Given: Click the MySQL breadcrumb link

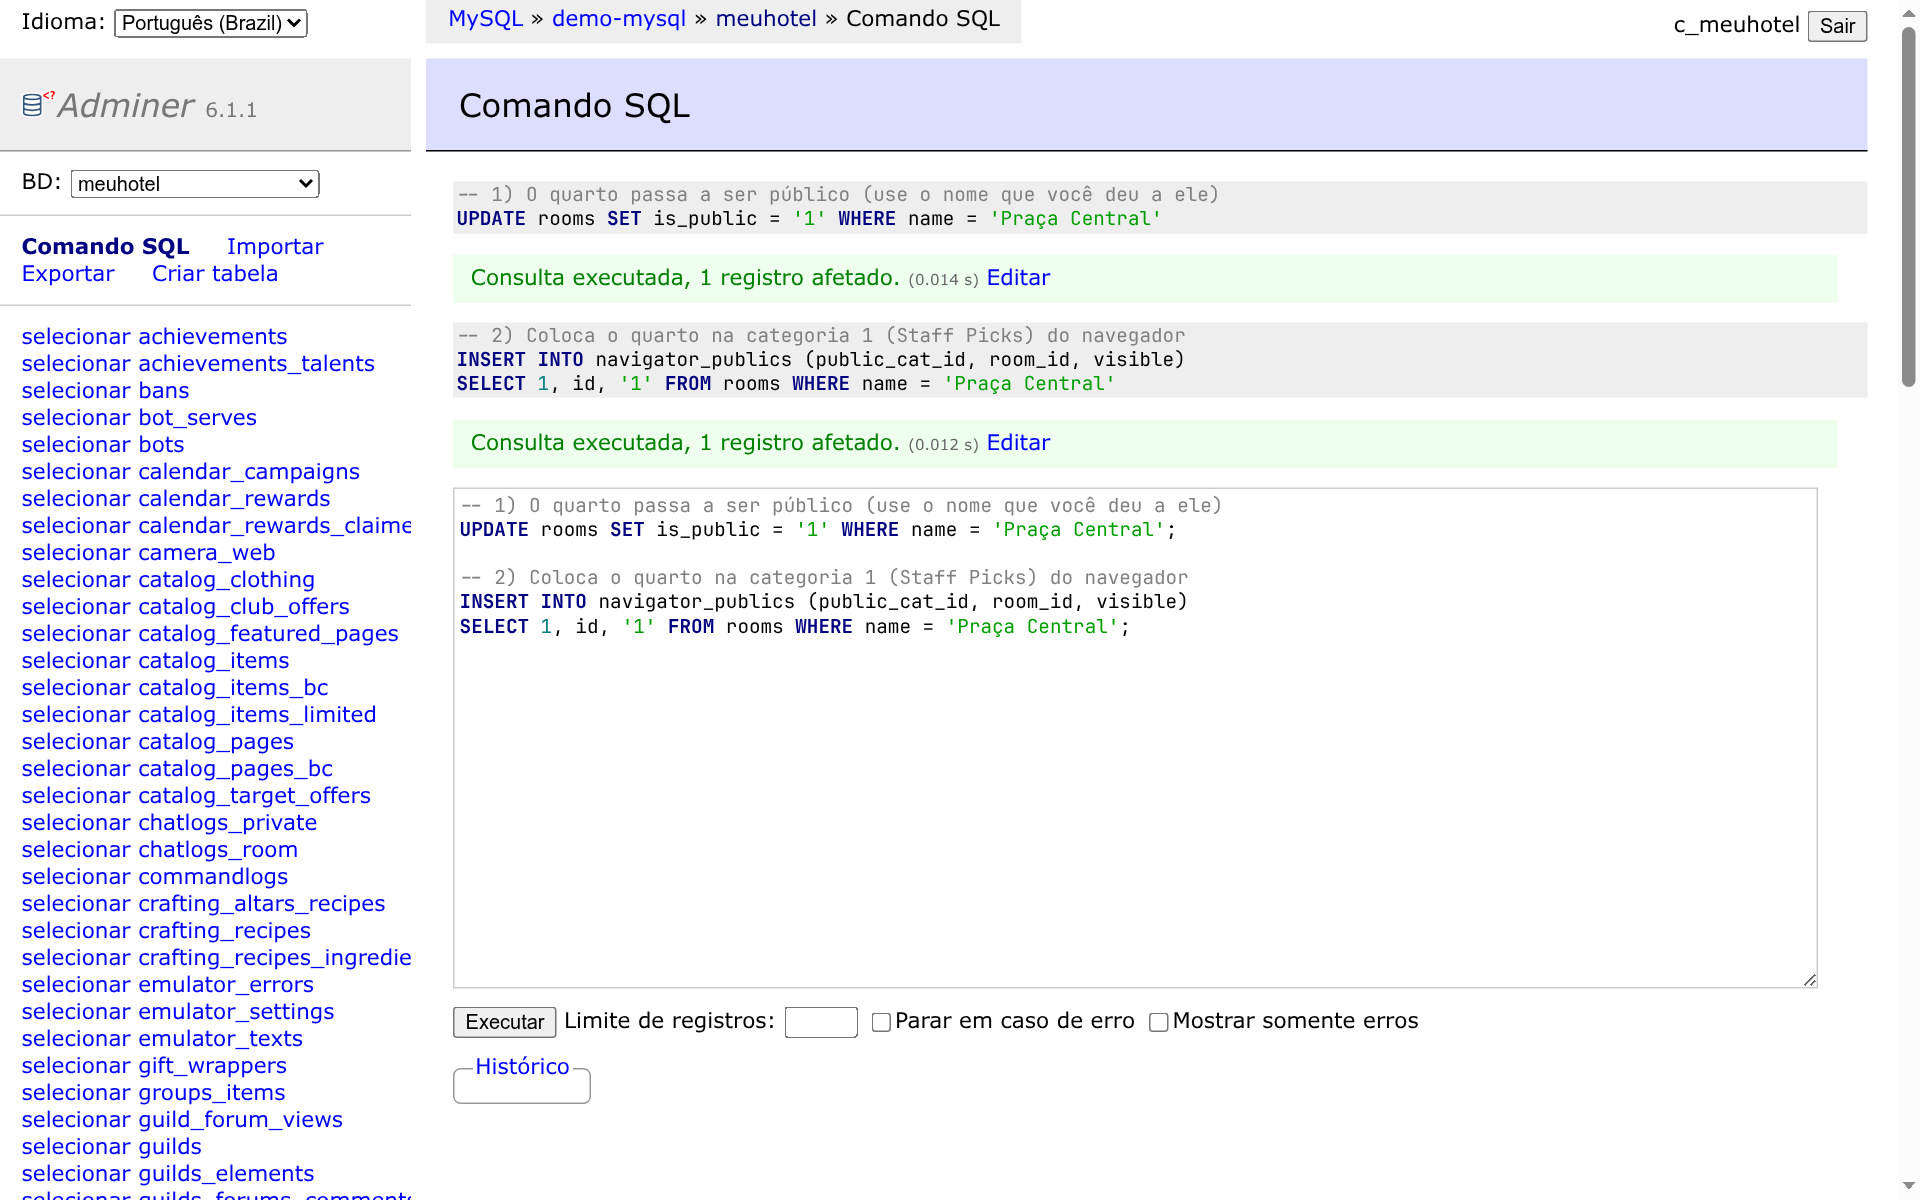Looking at the screenshot, I should pos(486,19).
